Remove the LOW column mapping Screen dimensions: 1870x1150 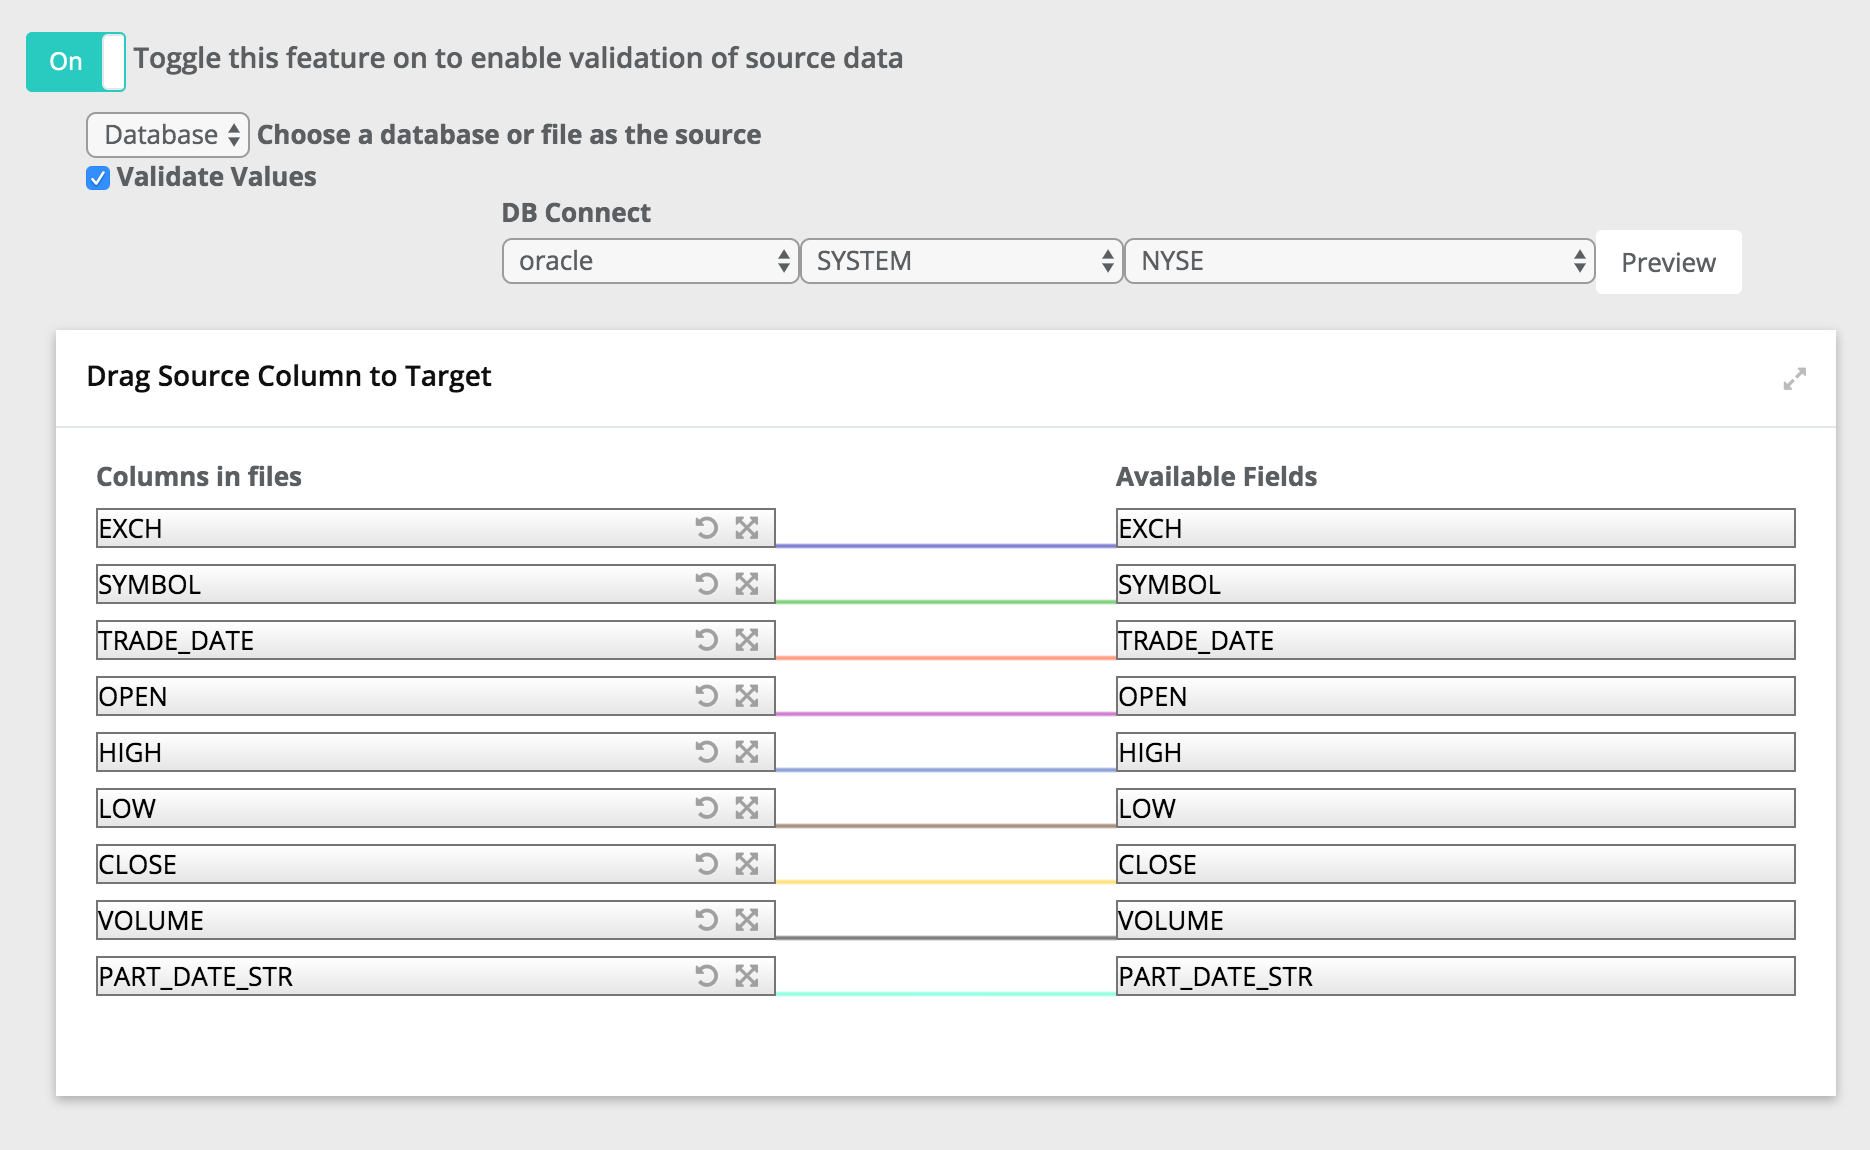click(x=747, y=808)
